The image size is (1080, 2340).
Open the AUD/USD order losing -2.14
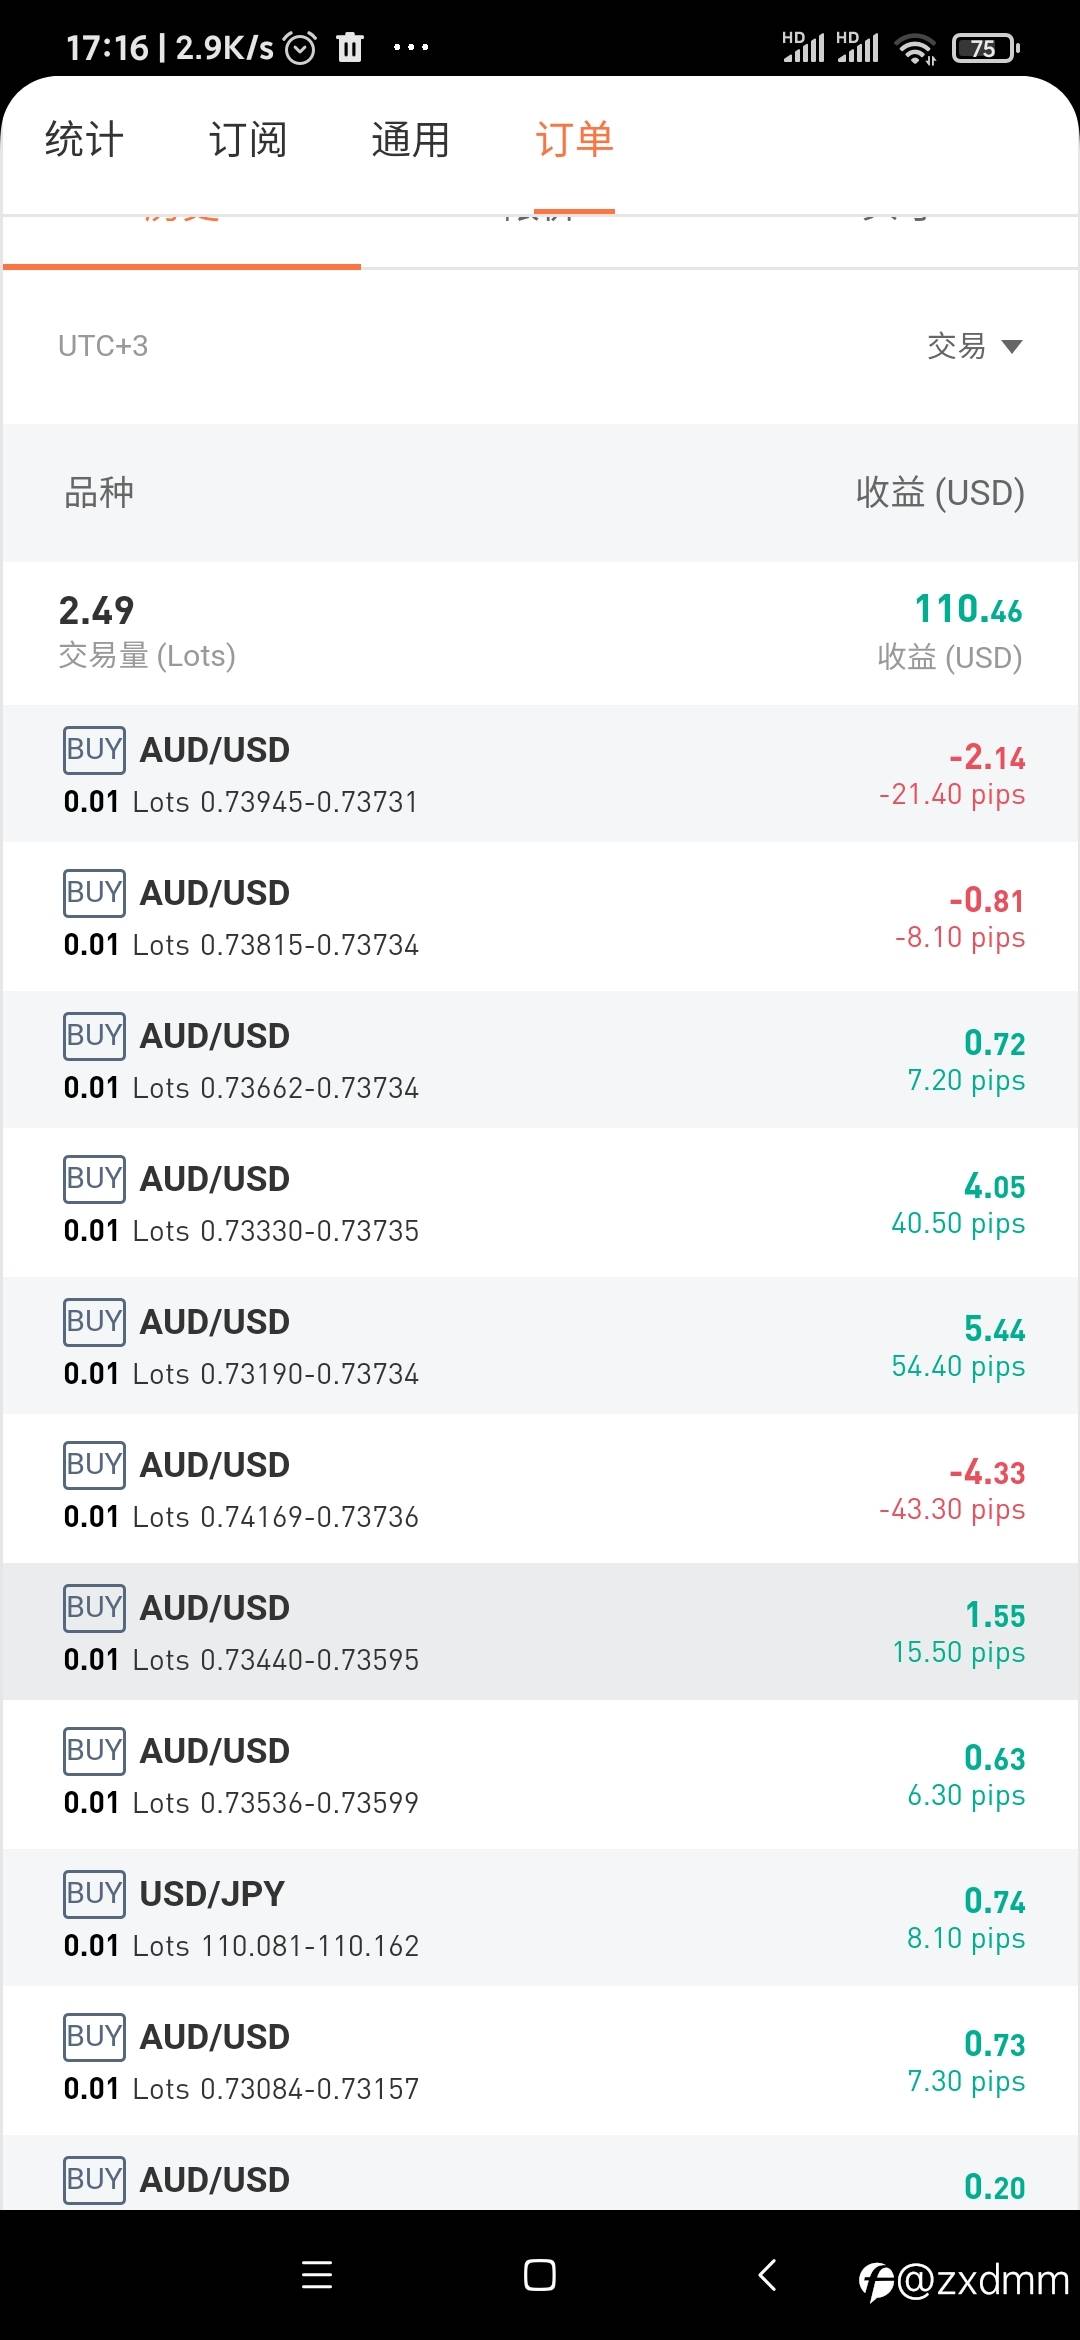coord(540,773)
